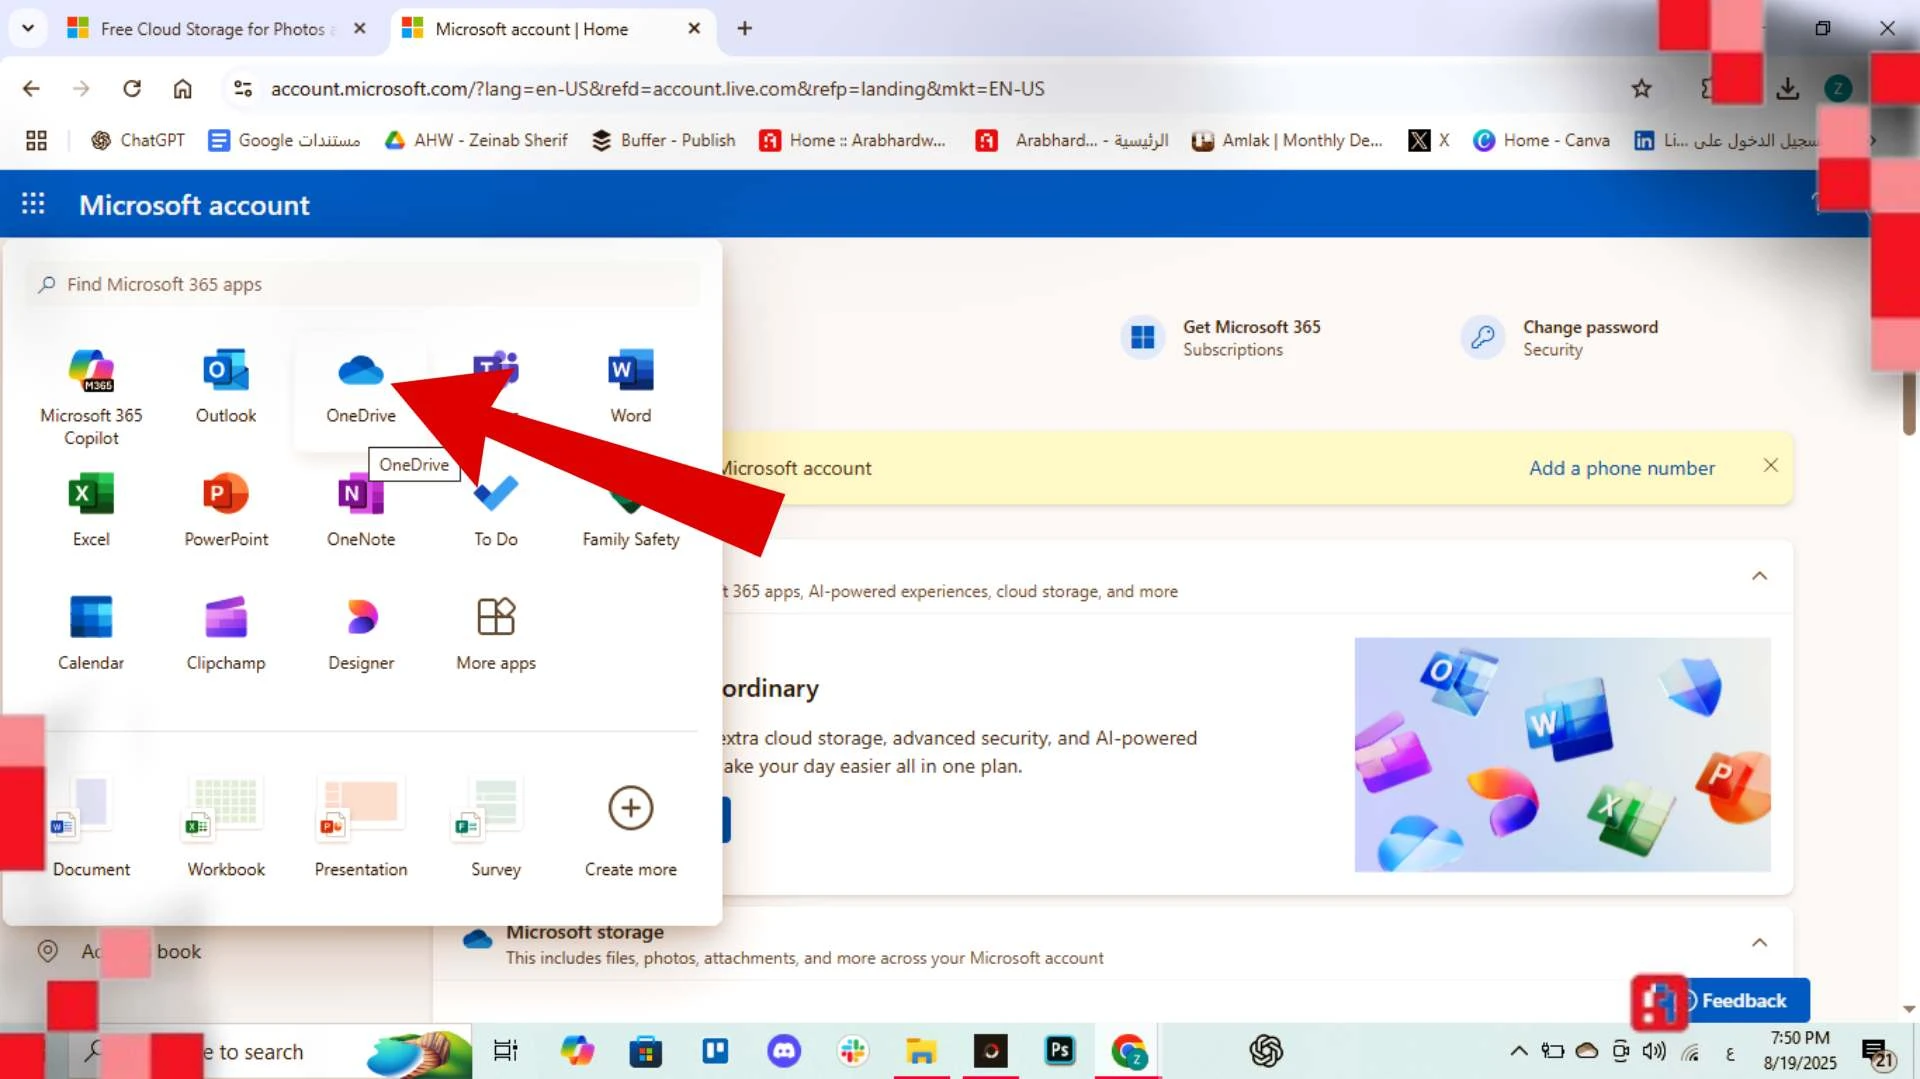Open Slack from taskbar
Screen dimensions: 1920x1079
(x=853, y=1051)
